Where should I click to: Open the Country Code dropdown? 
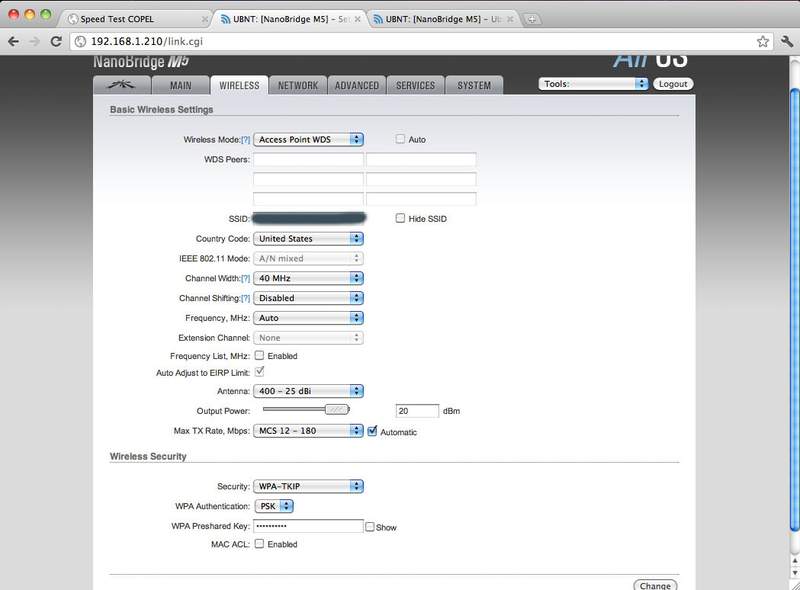tap(308, 238)
